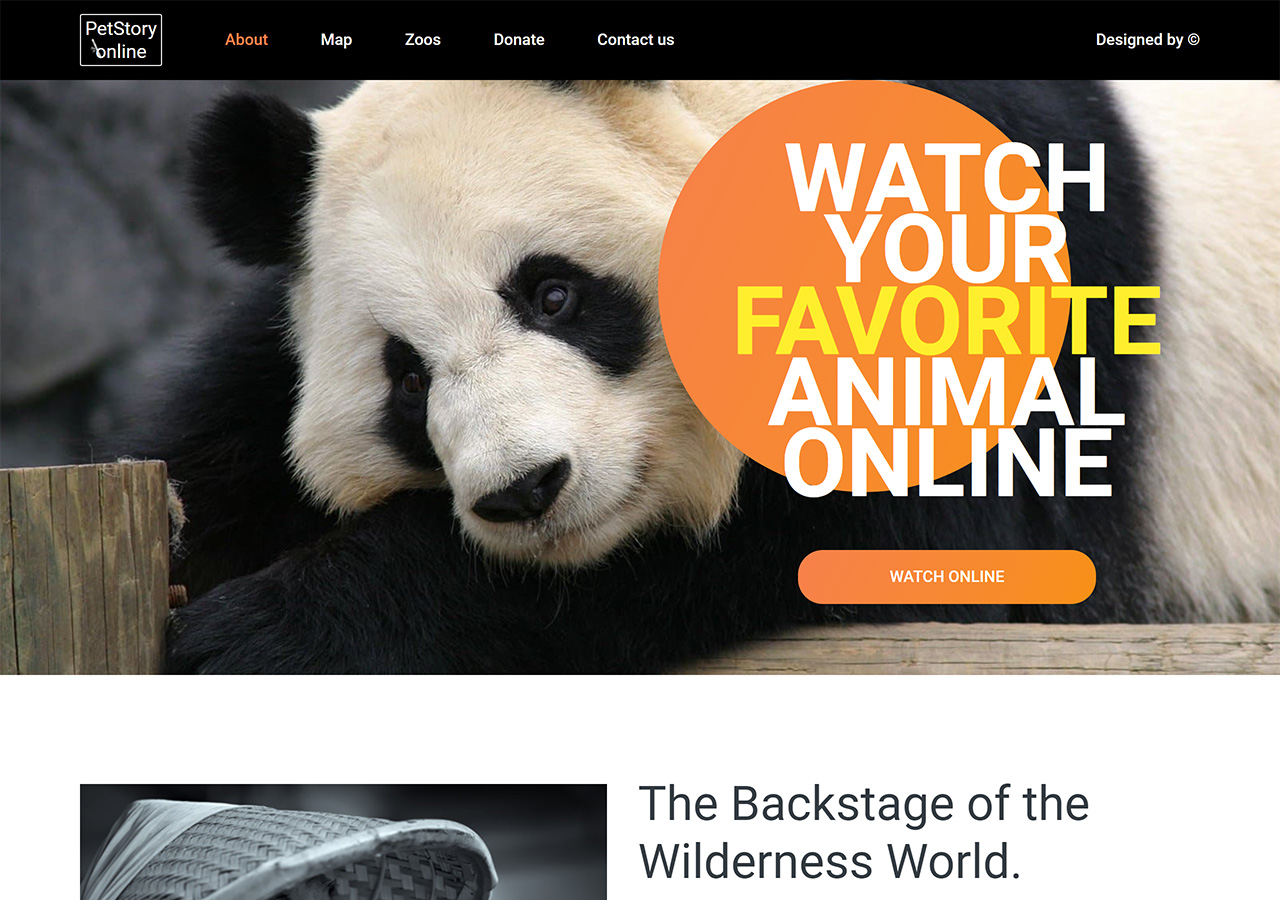Screen dimensions: 1280x900
Task: Click the ONLINE word in the headline
Action: tap(948, 464)
